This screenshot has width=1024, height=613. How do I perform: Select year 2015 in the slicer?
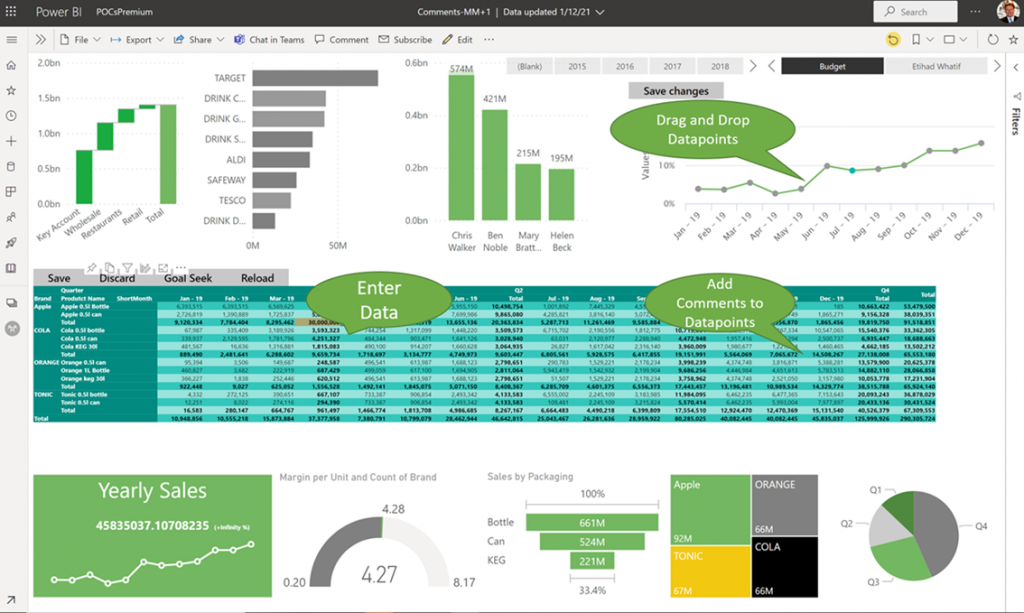[x=577, y=66]
